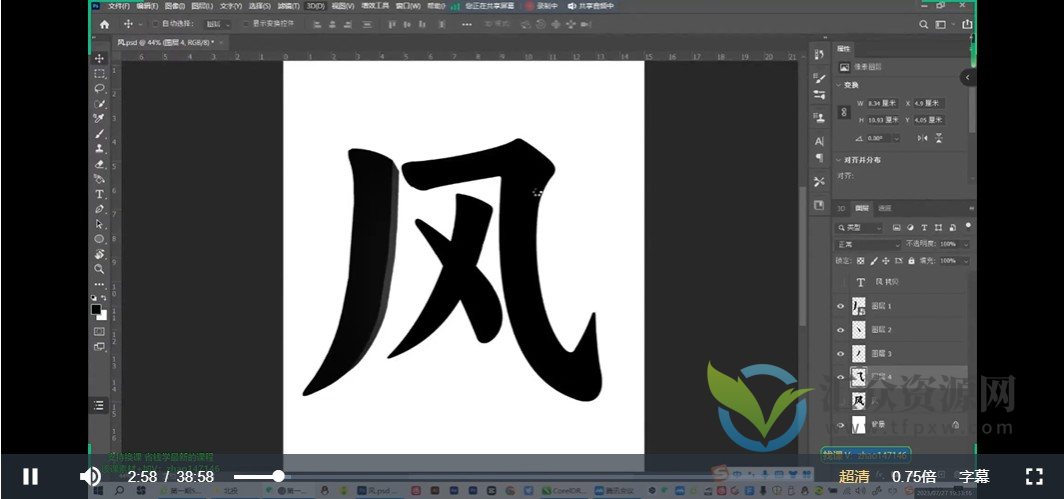The height and width of the screenshot is (499, 1064).
Task: Select the Ellipse shape tool
Action: click(x=99, y=239)
